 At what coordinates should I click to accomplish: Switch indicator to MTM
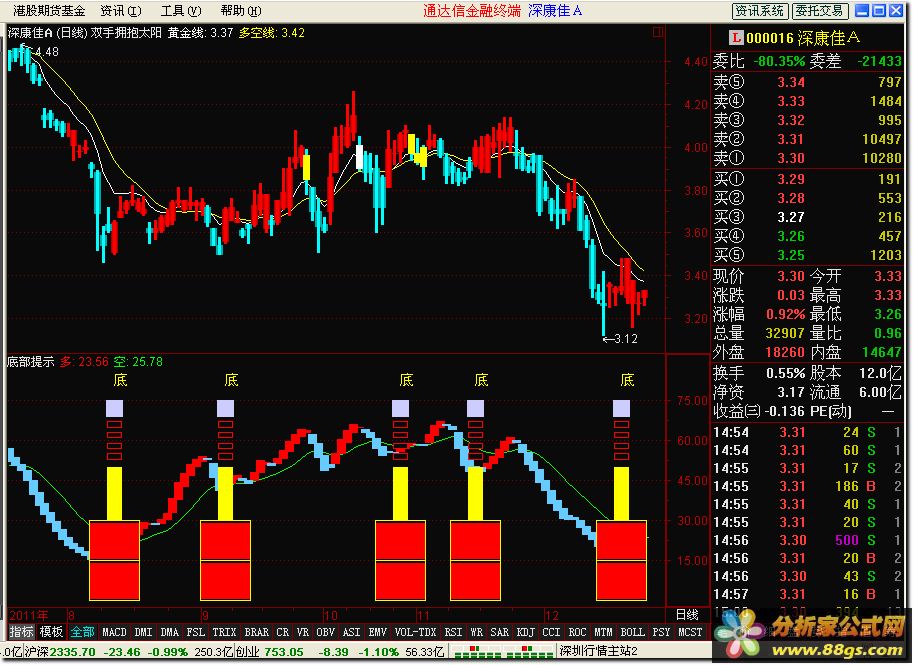click(604, 632)
